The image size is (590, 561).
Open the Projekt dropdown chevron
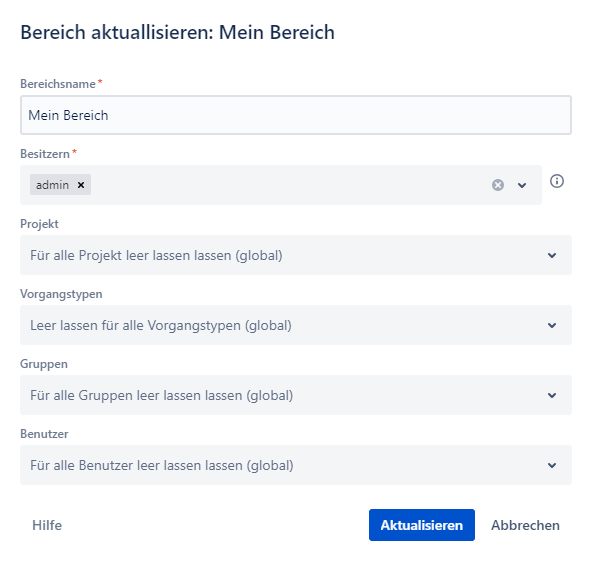click(552, 255)
